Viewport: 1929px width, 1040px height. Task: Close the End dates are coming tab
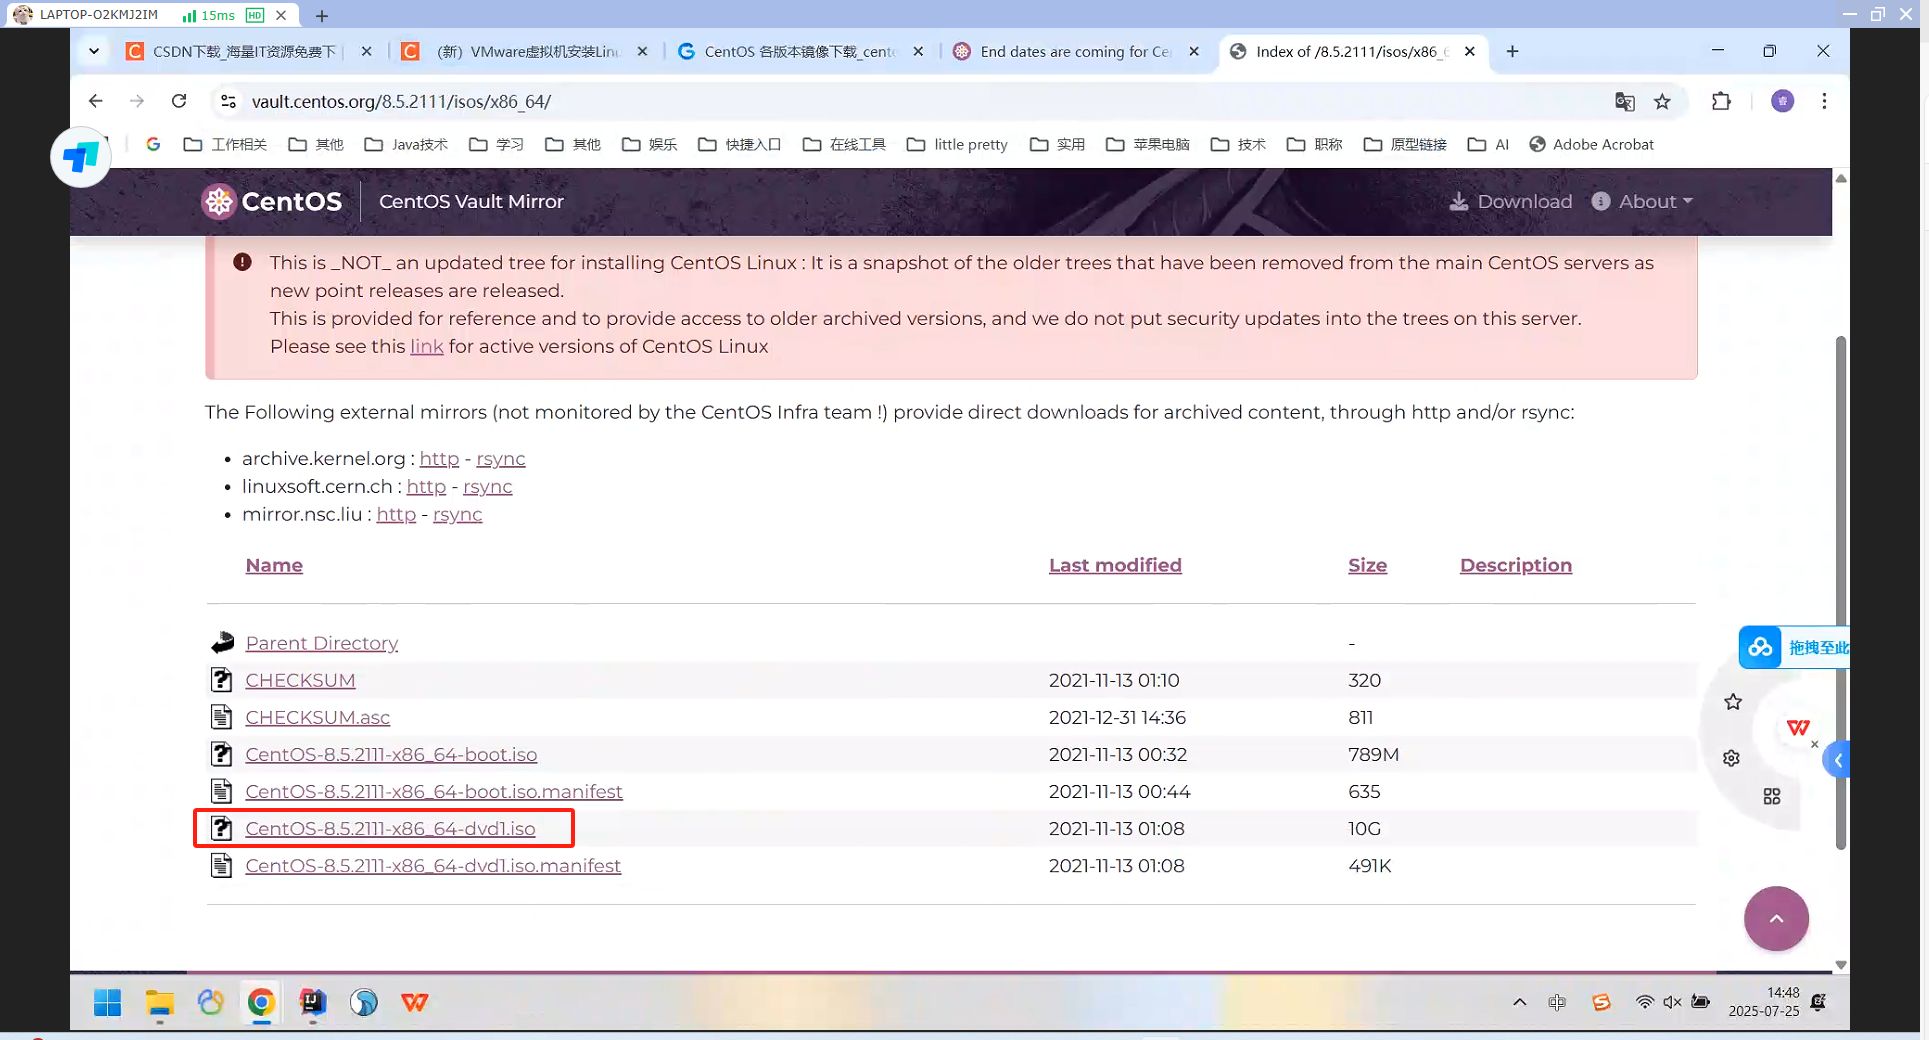point(1194,51)
